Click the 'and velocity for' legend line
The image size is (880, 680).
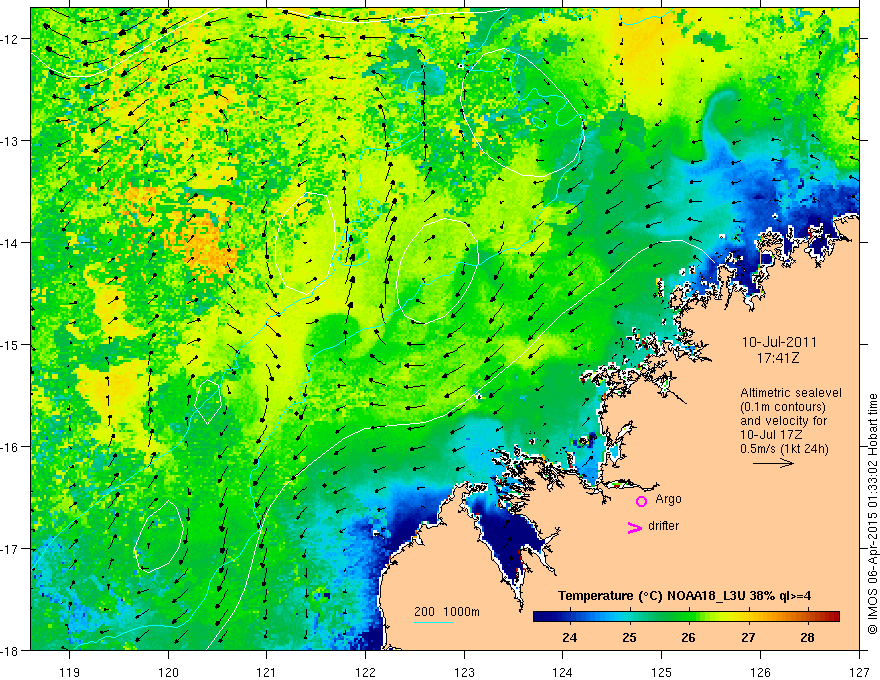pyautogui.click(x=783, y=421)
